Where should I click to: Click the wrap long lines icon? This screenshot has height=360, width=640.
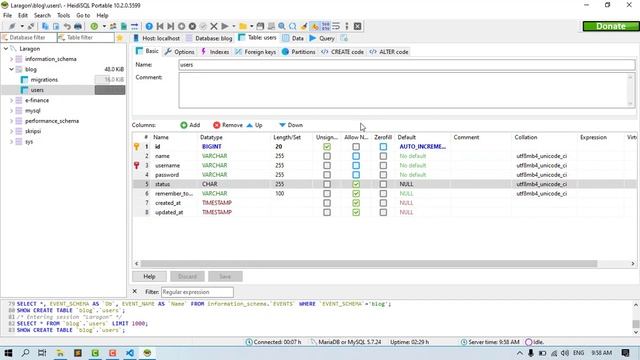336,26
